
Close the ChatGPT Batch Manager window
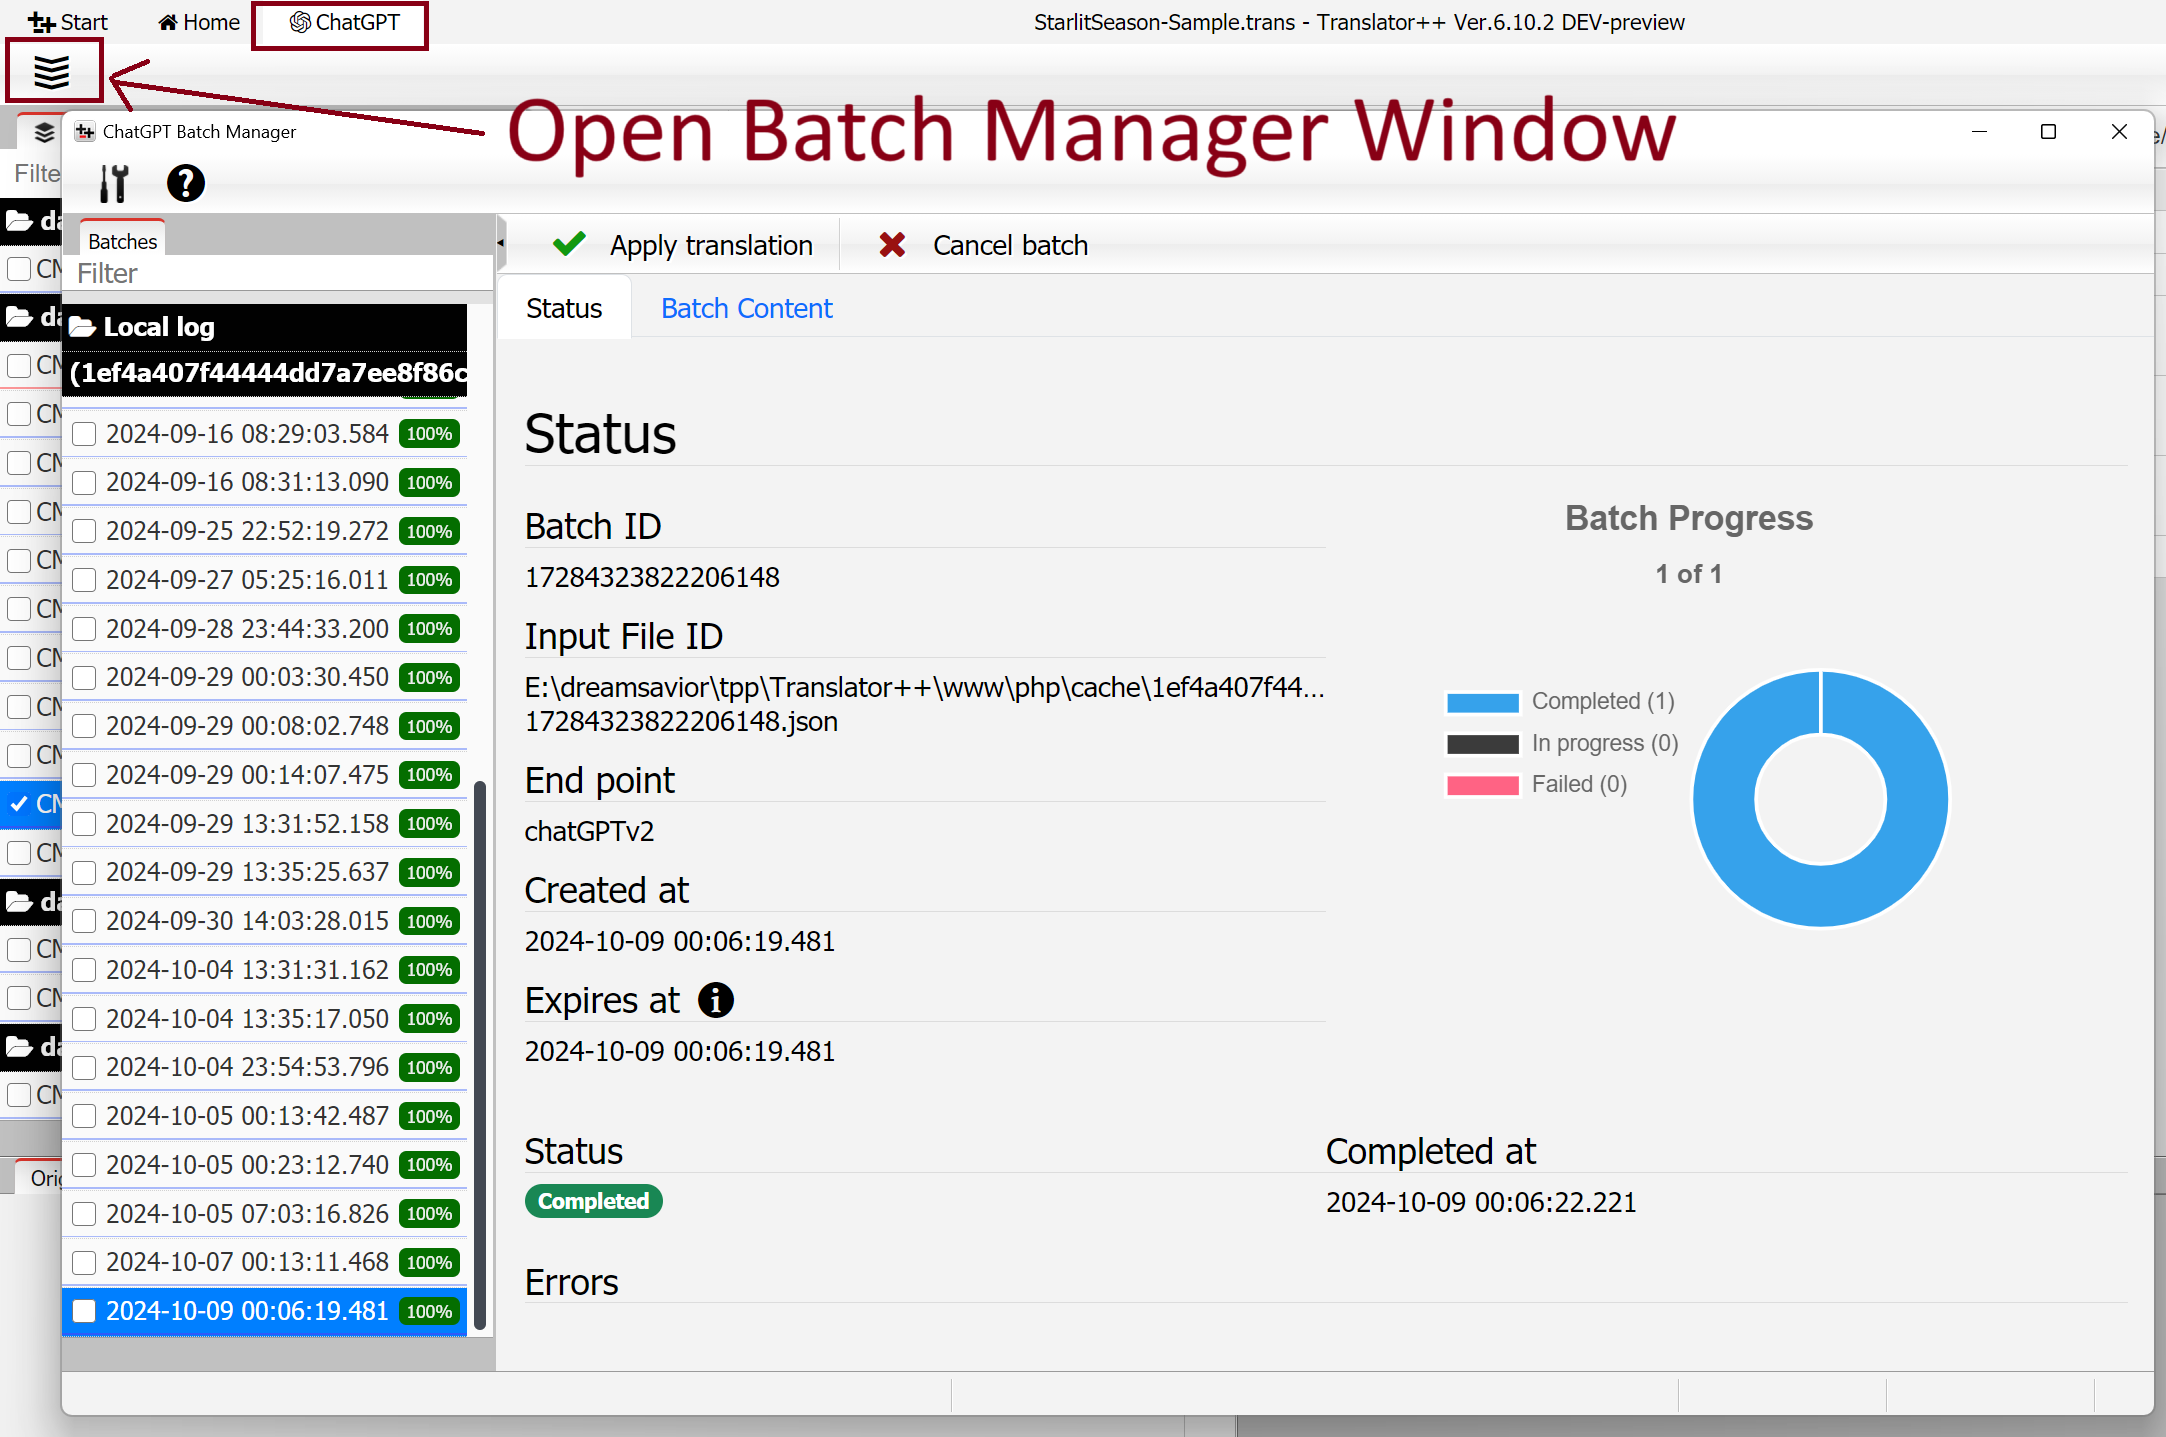[2119, 131]
